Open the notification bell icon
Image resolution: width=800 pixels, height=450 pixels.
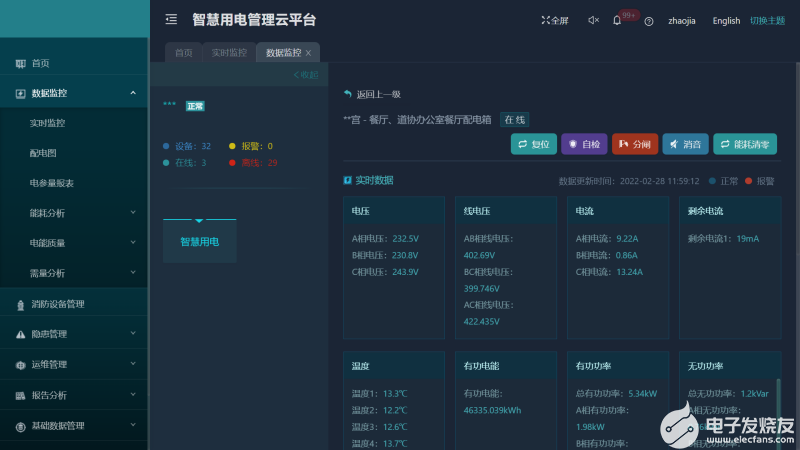click(x=617, y=20)
